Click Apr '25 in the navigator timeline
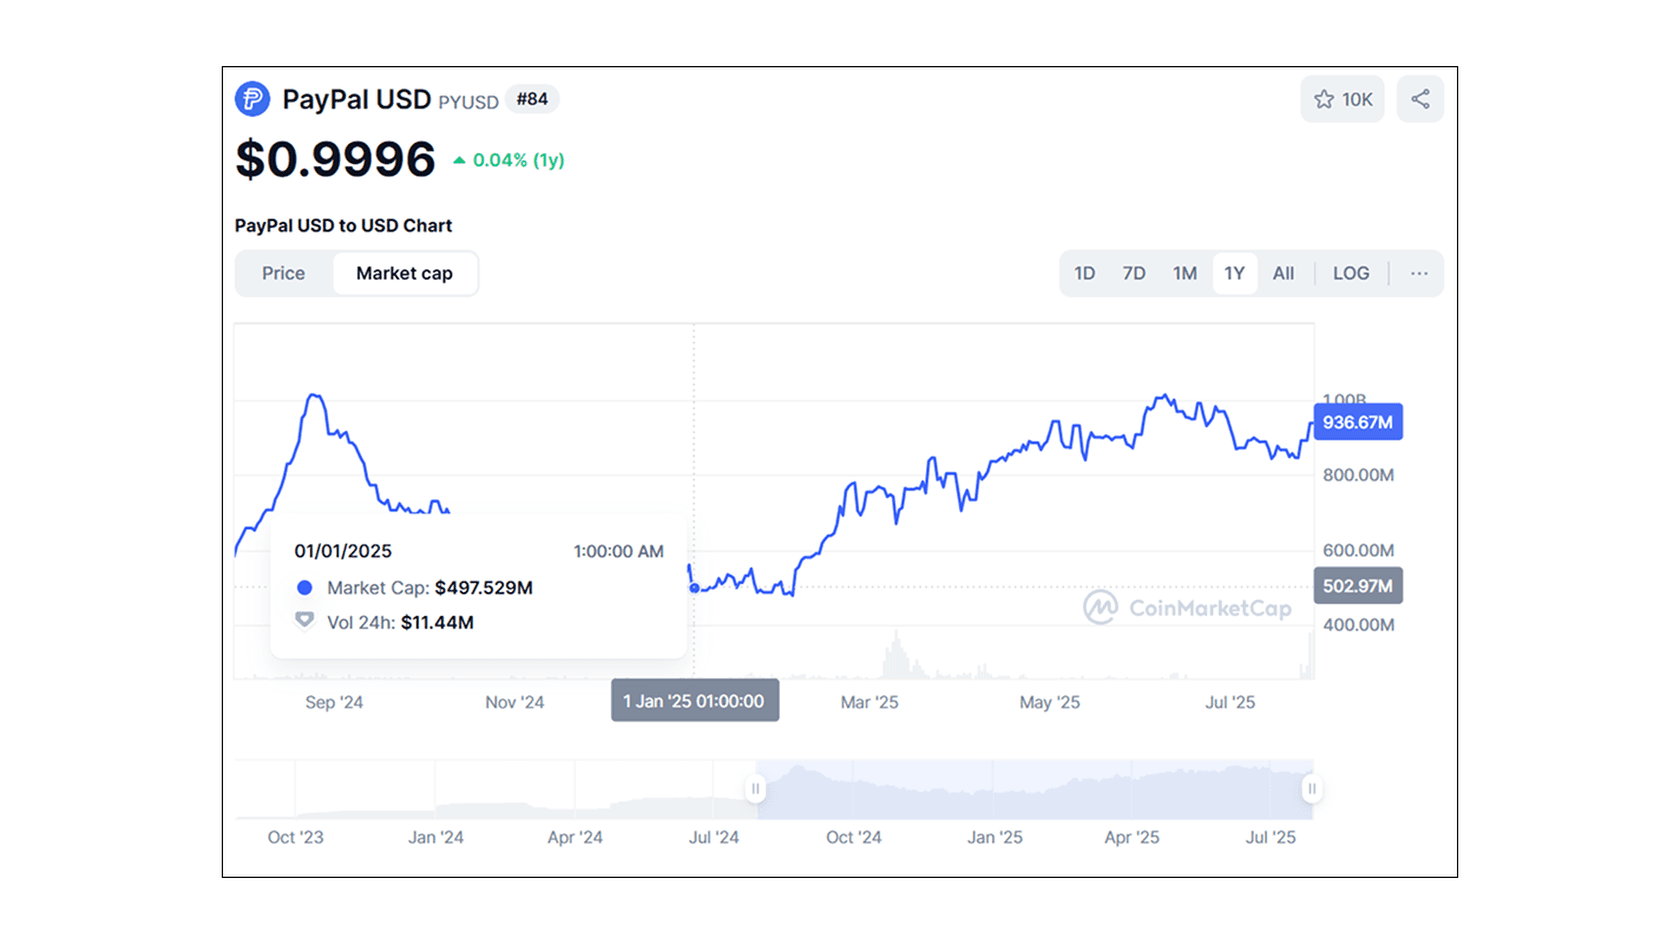1680x944 pixels. click(x=1132, y=837)
